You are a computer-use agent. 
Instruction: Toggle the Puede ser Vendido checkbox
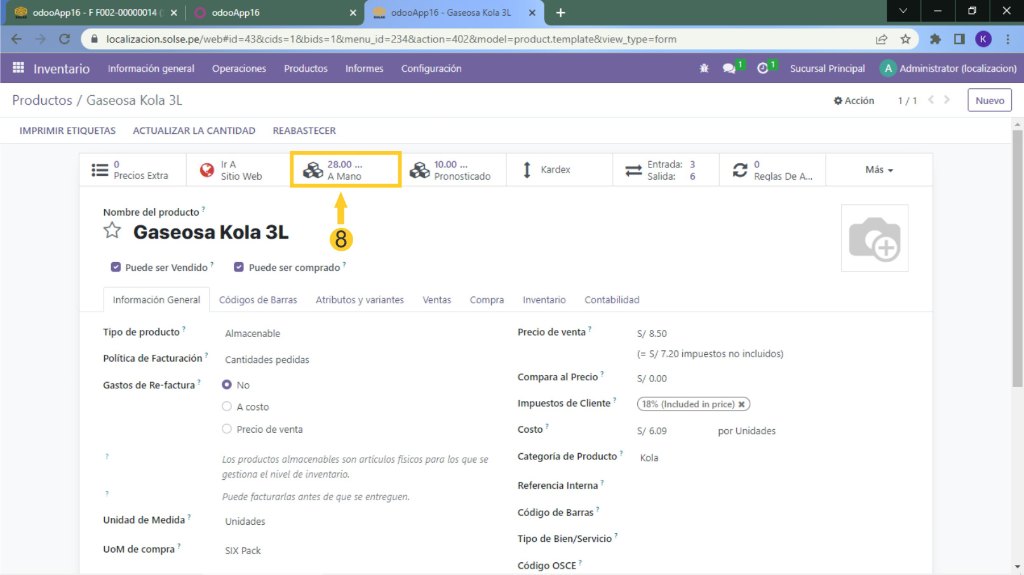[117, 267]
